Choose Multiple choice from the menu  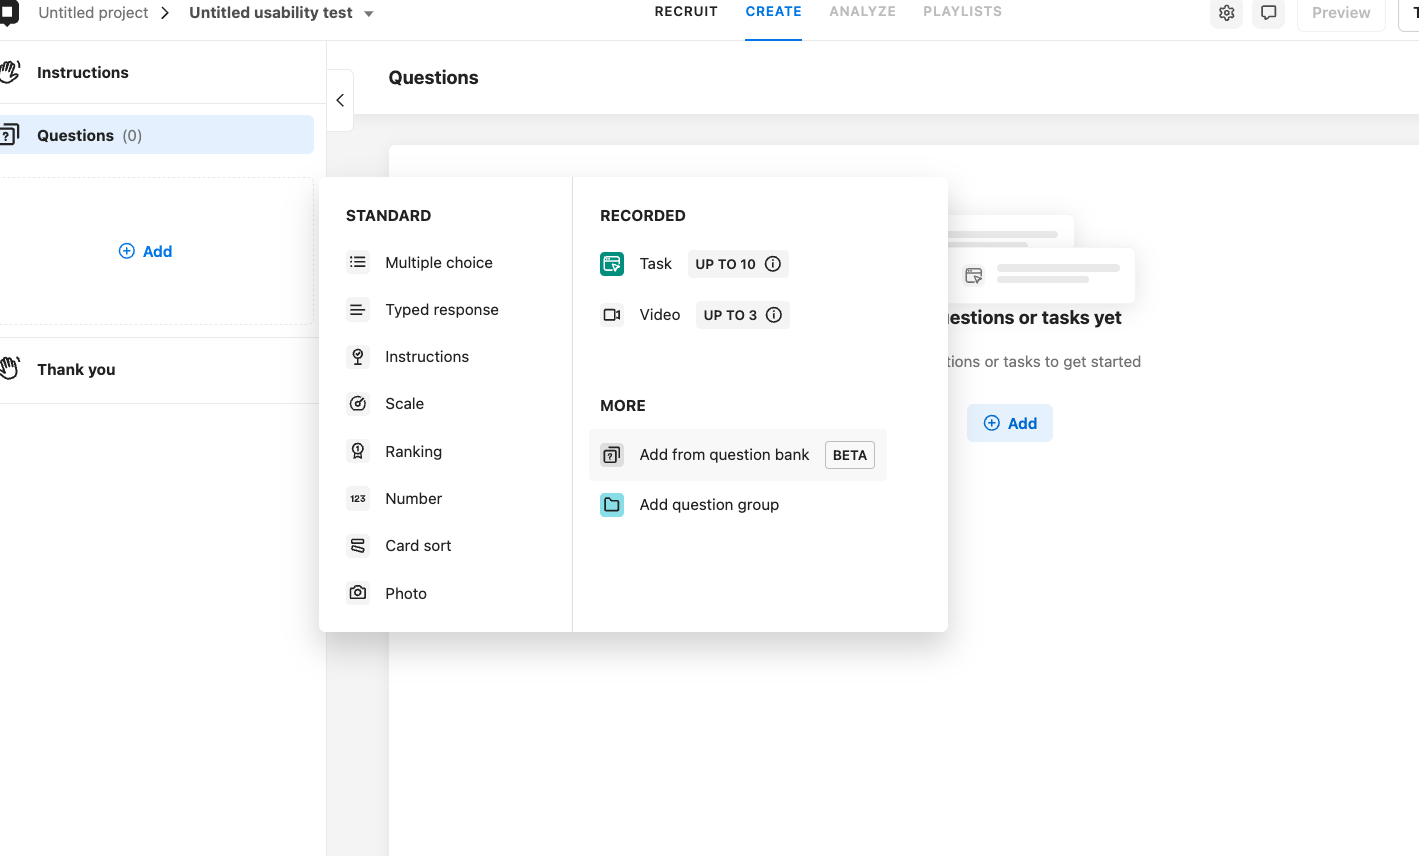[x=438, y=263]
